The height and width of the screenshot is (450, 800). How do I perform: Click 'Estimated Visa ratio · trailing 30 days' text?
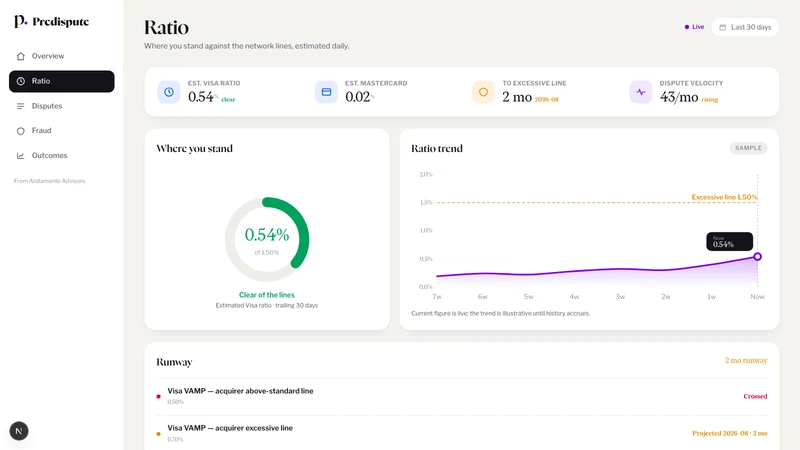click(267, 306)
